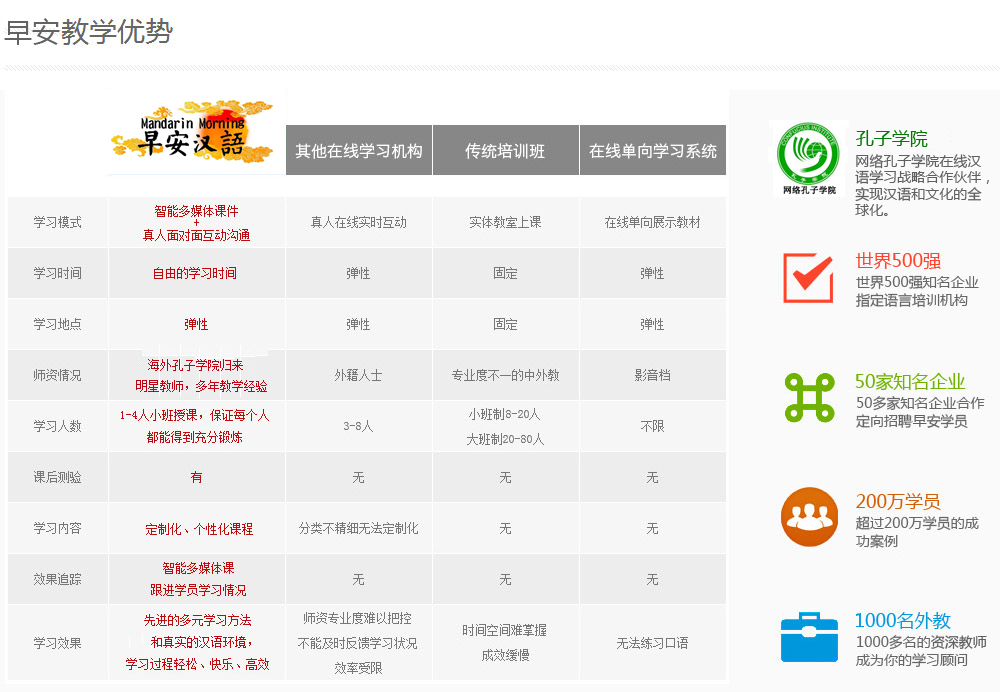Click the red 弹性 cell in 学习地点 row
Viewport: 1000px width, 692px height.
point(196,324)
